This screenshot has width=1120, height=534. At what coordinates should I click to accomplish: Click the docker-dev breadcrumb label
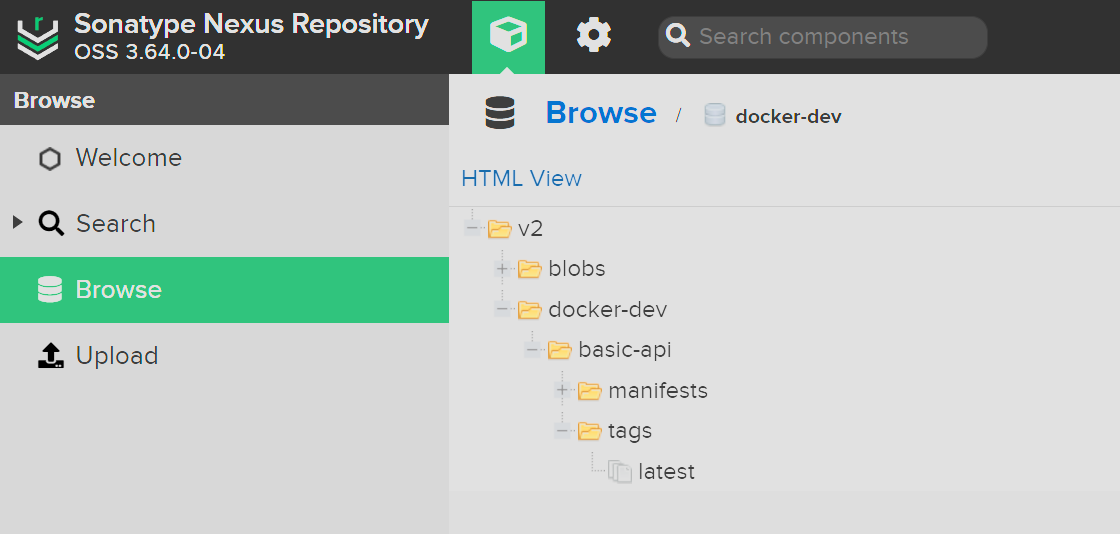pyautogui.click(x=789, y=116)
